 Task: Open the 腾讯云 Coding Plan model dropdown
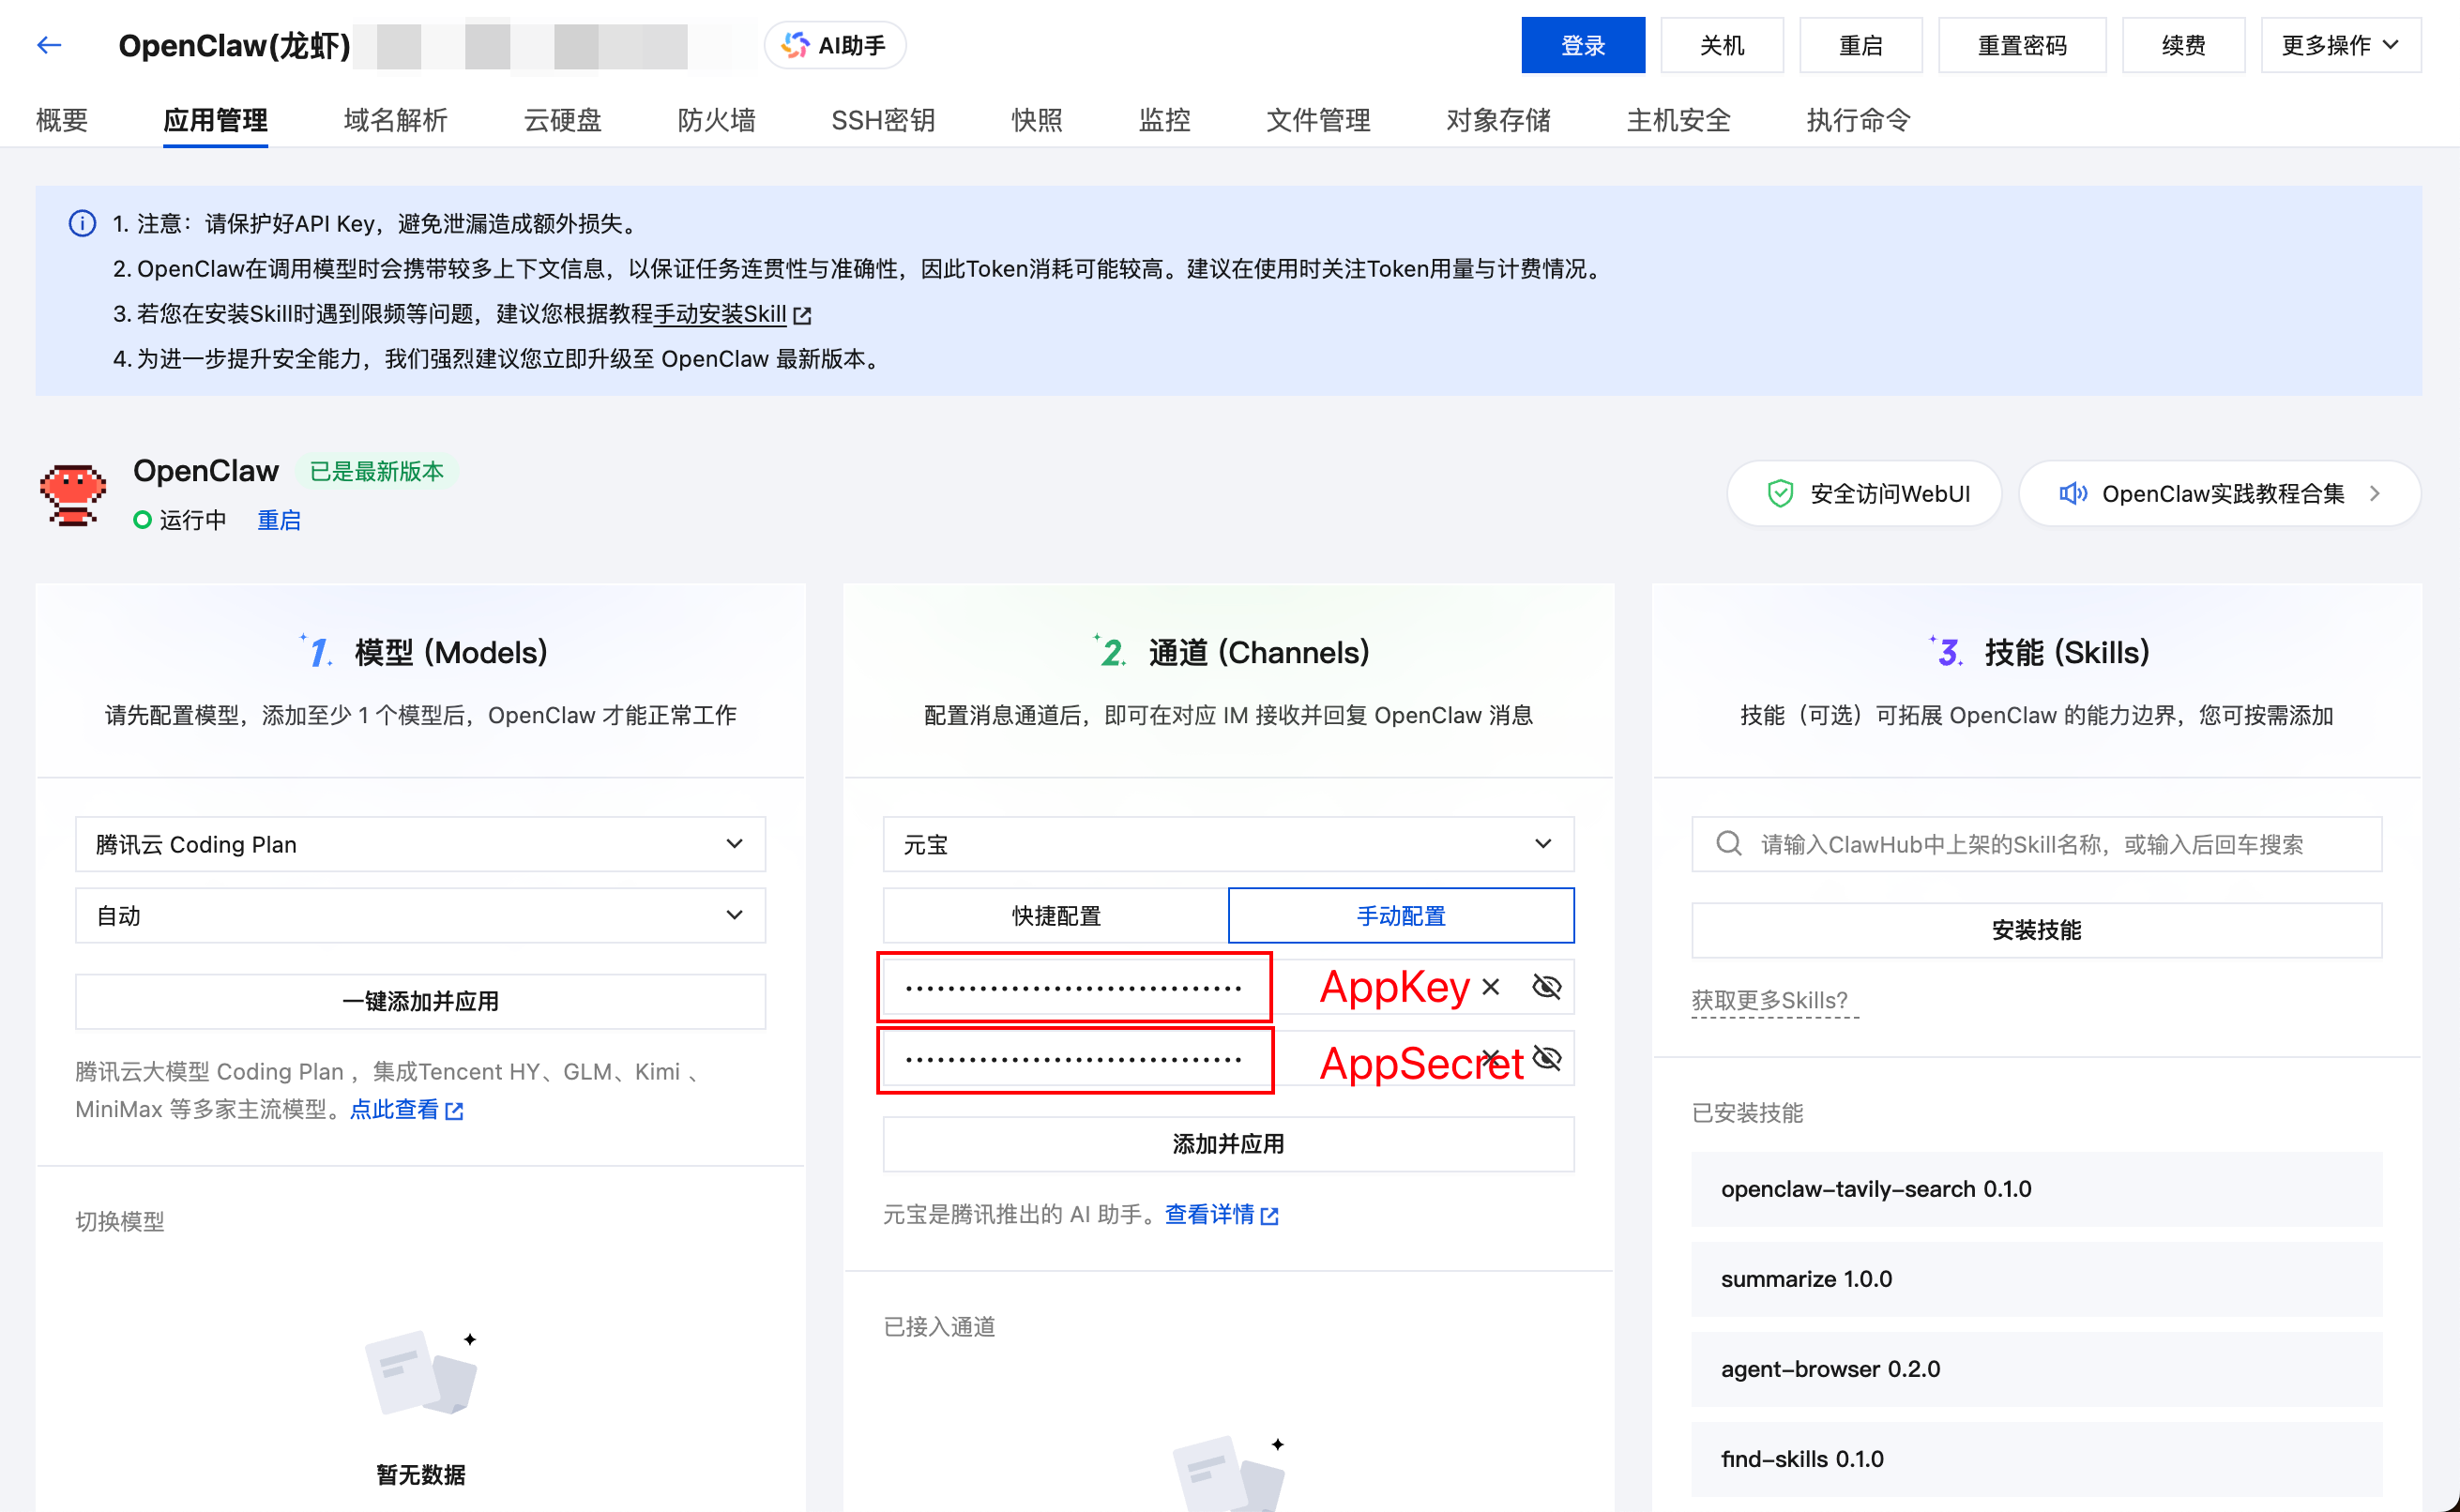click(x=420, y=844)
